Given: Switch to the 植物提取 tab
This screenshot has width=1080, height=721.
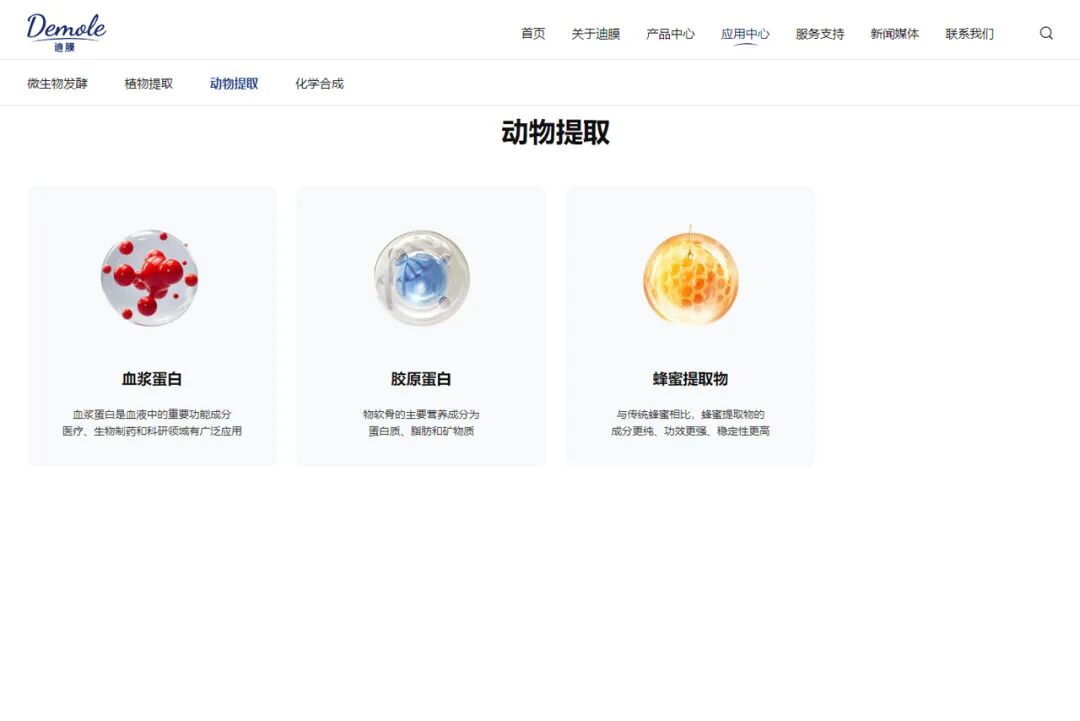Looking at the screenshot, I should pyautogui.click(x=148, y=84).
